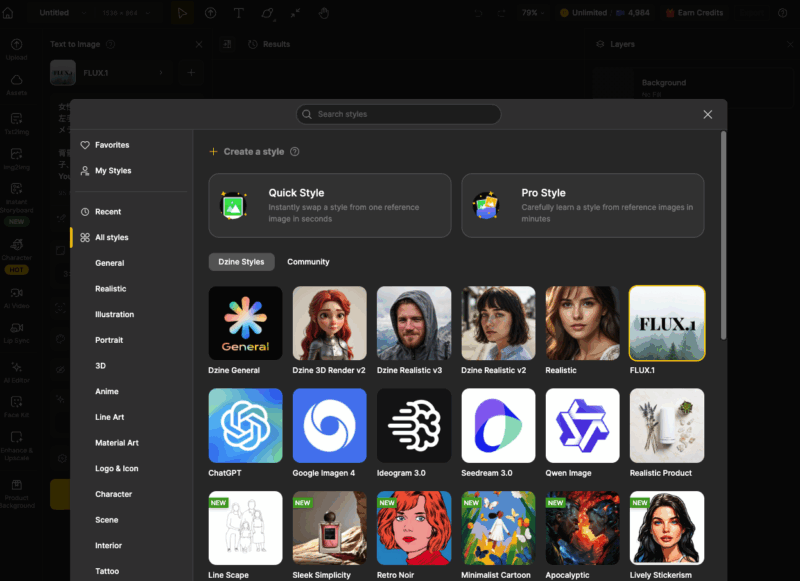Screen dimensions: 800x581
Task: Switch to Community tab
Action: 308,262
